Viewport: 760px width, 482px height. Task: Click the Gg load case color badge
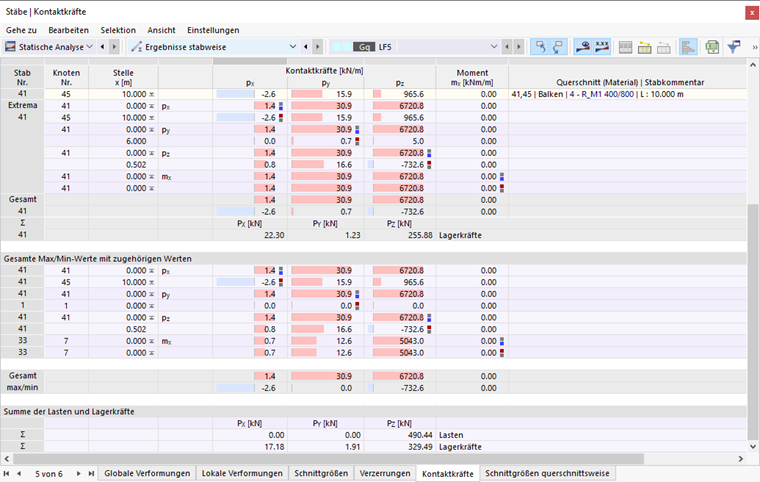coord(364,47)
